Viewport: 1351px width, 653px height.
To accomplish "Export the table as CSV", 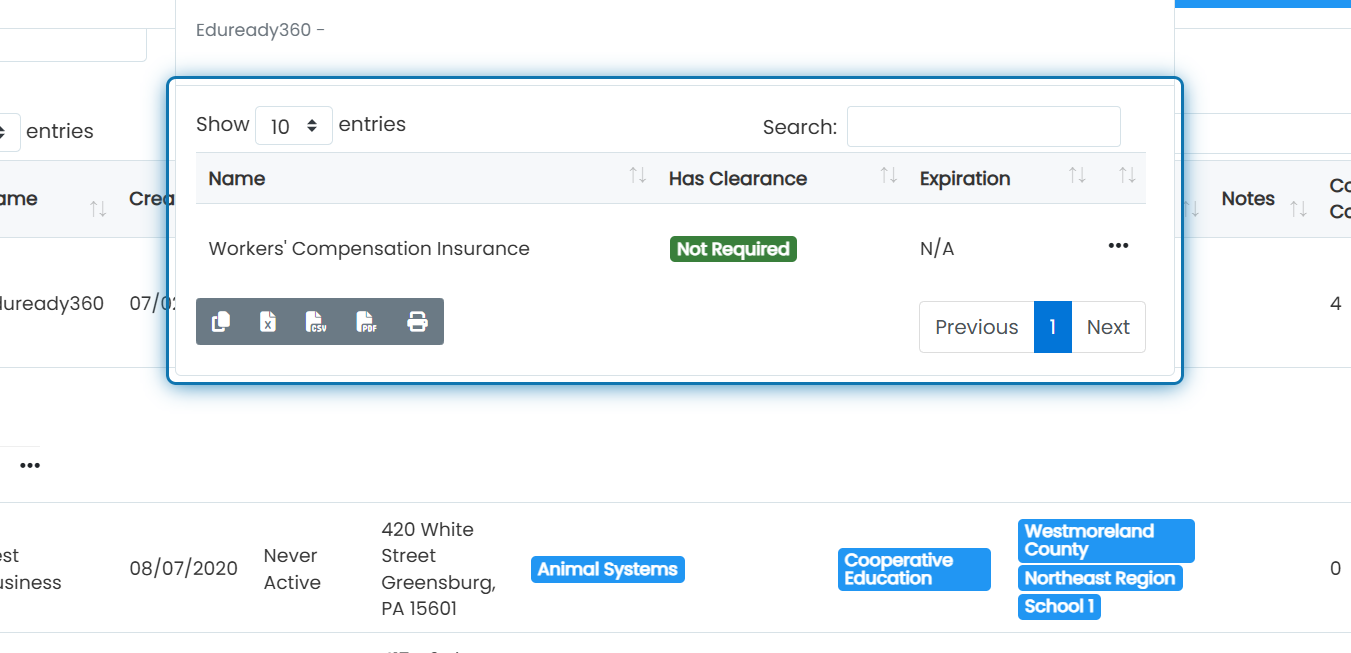I will tap(316, 322).
